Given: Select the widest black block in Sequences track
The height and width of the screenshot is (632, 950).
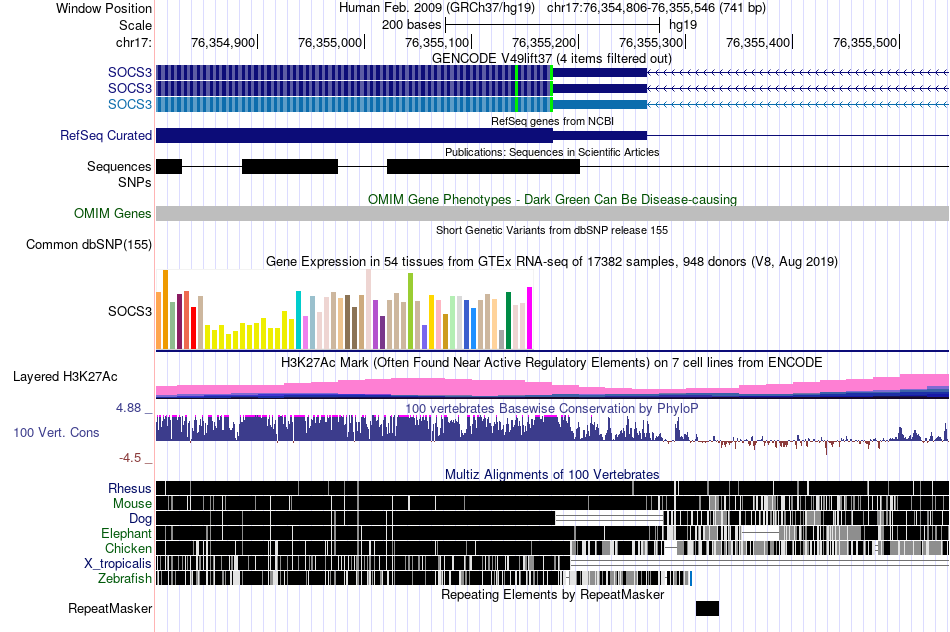Looking at the screenshot, I should pyautogui.click(x=483, y=166).
